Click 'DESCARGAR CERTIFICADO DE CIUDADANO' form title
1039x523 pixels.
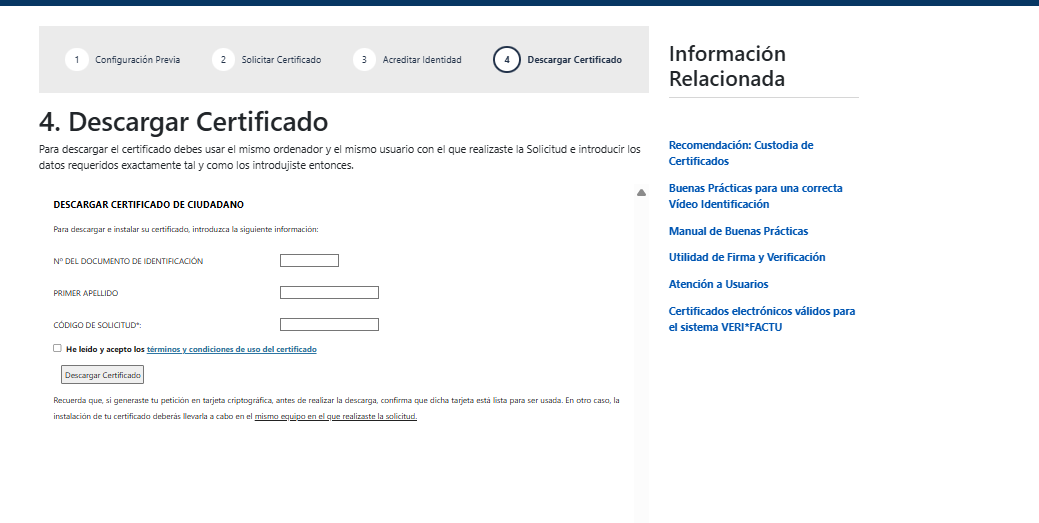click(148, 205)
